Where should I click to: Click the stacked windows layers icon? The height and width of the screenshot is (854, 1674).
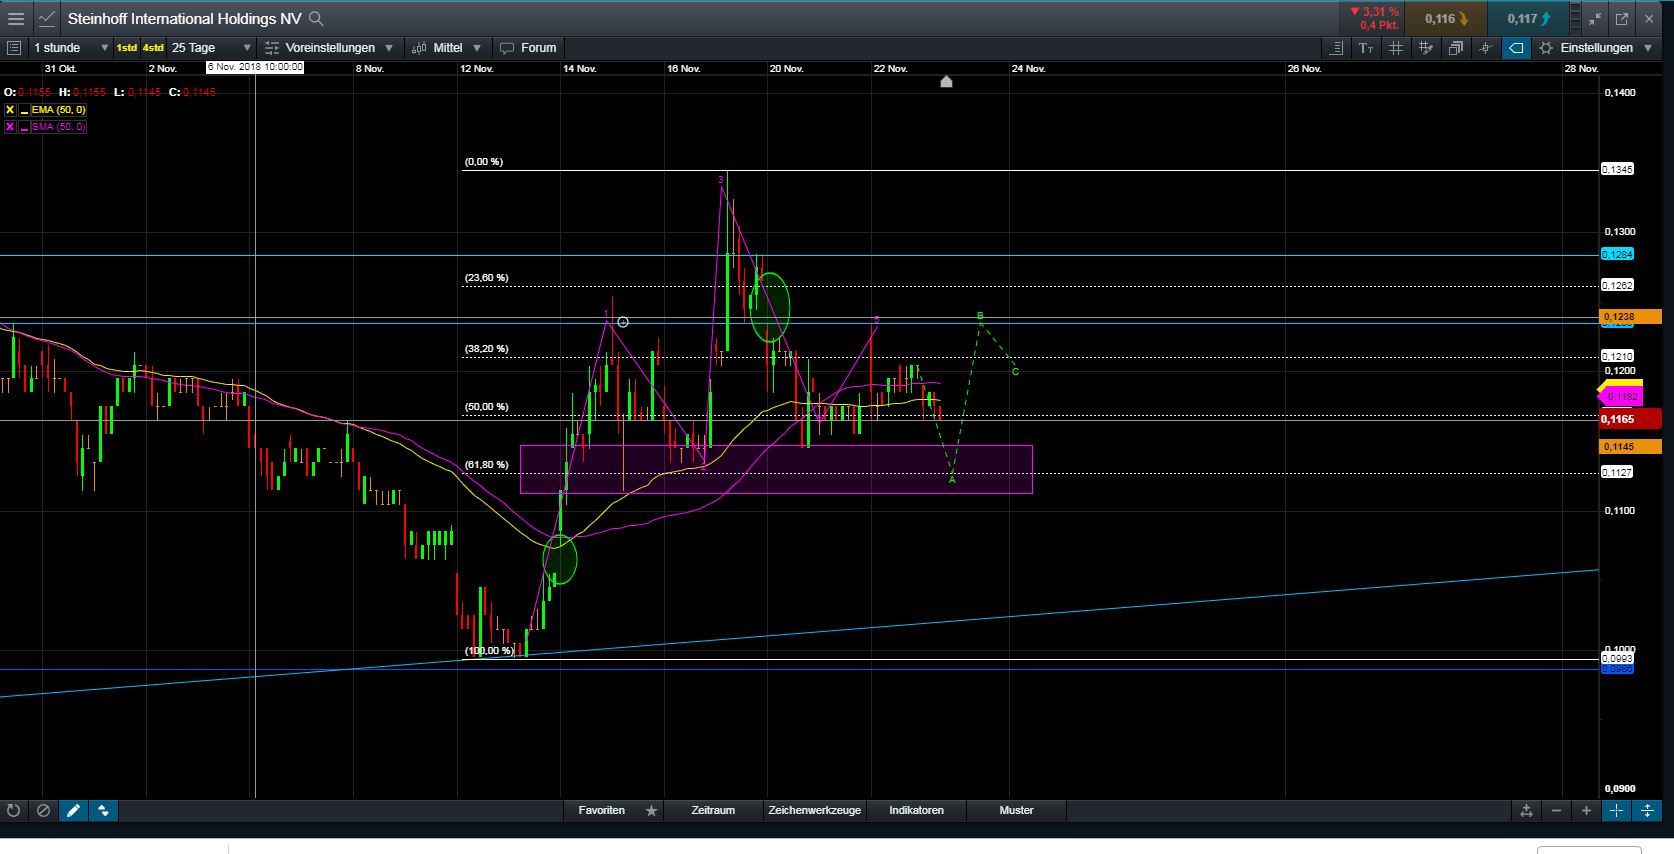(x=1456, y=48)
